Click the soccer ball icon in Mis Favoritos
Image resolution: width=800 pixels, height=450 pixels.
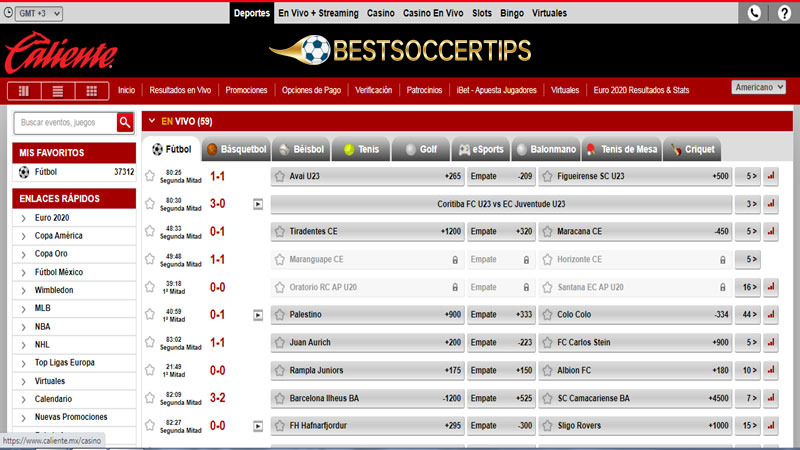pyautogui.click(x=24, y=172)
